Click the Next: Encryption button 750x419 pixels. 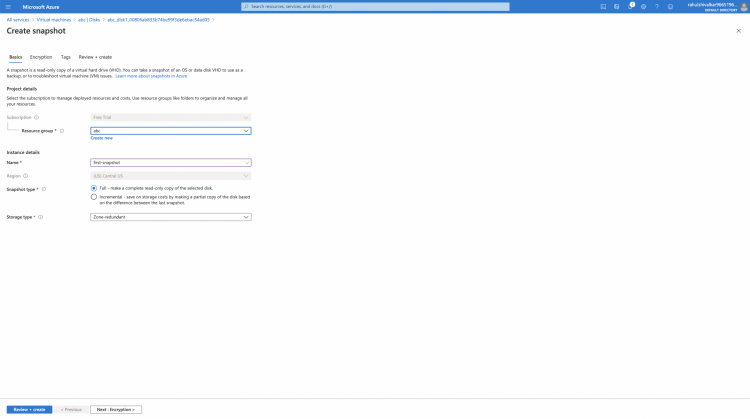pos(116,409)
